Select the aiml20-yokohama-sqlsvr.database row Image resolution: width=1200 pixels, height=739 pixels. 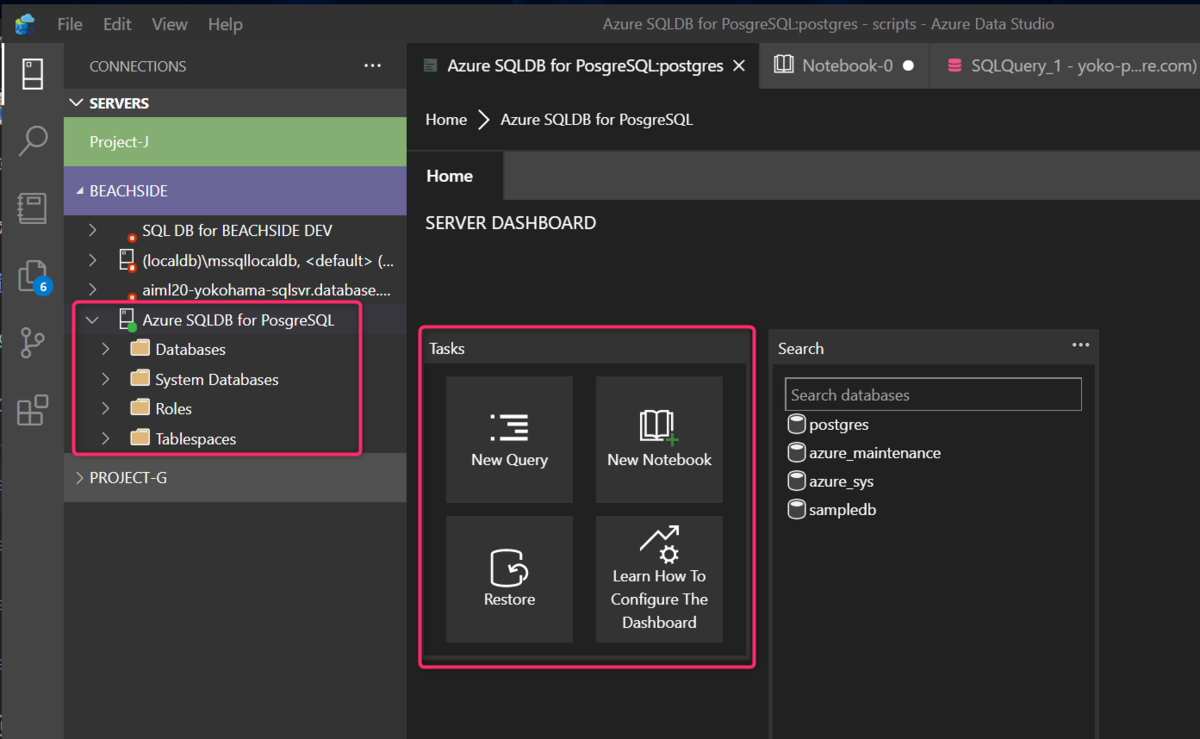tap(235, 290)
